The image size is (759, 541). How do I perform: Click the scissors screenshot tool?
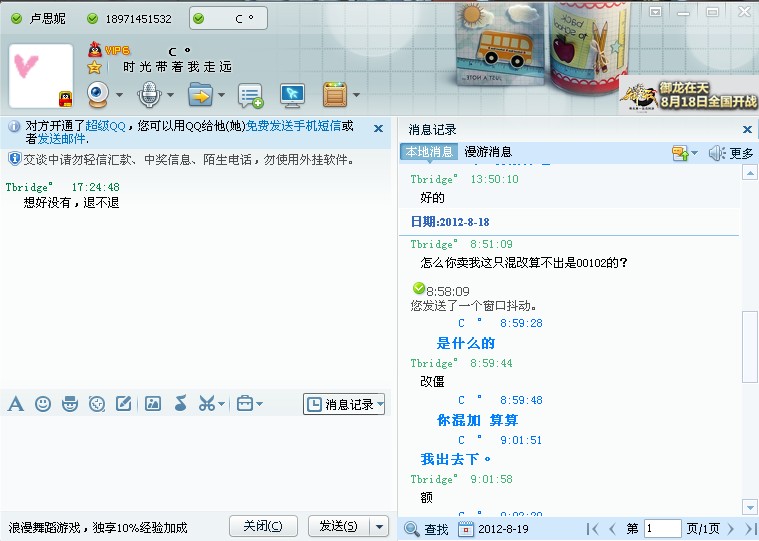tap(205, 404)
